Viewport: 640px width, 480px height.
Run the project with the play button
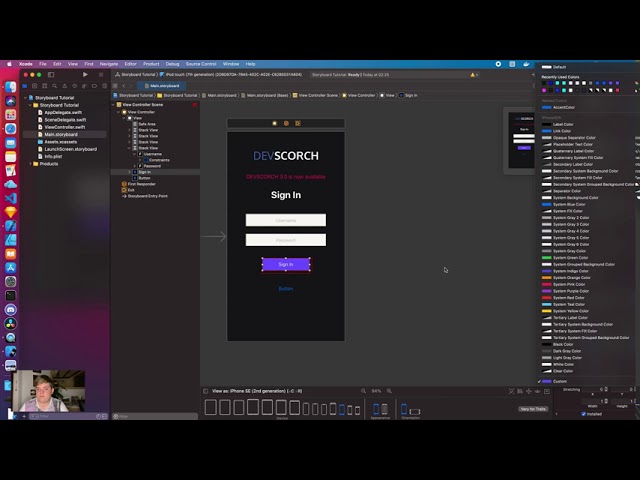[x=85, y=75]
